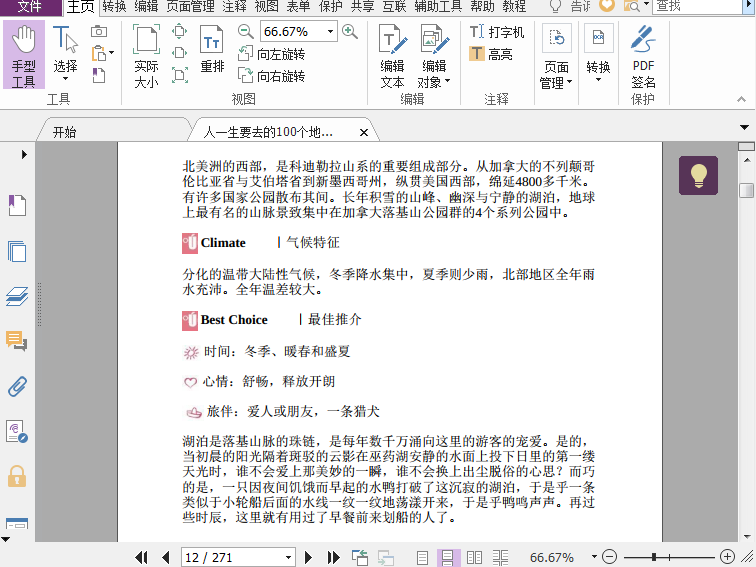The image size is (756, 567).
Task: Switch to the Protect (保护) ribbon tab
Action: [x=330, y=6]
